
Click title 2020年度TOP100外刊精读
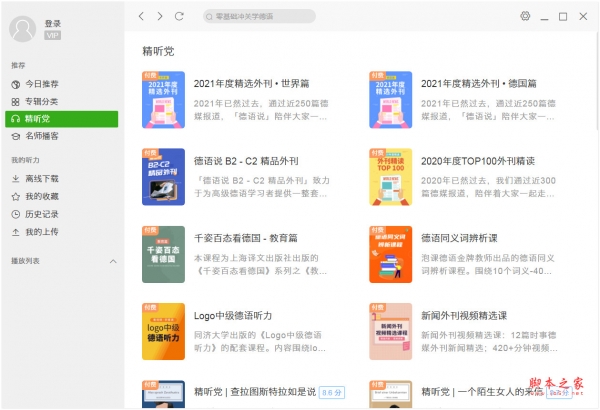pos(478,161)
